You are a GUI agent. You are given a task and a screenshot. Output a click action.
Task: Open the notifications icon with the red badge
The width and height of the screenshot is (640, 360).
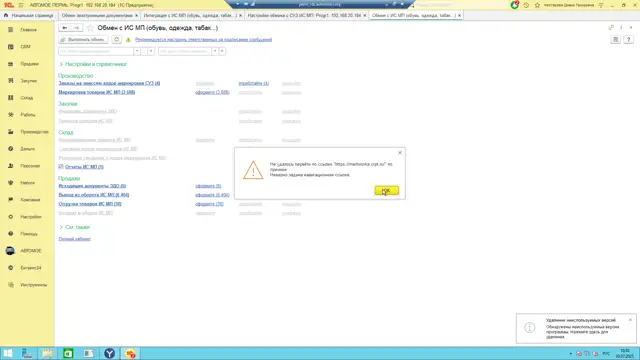[x=515, y=5]
